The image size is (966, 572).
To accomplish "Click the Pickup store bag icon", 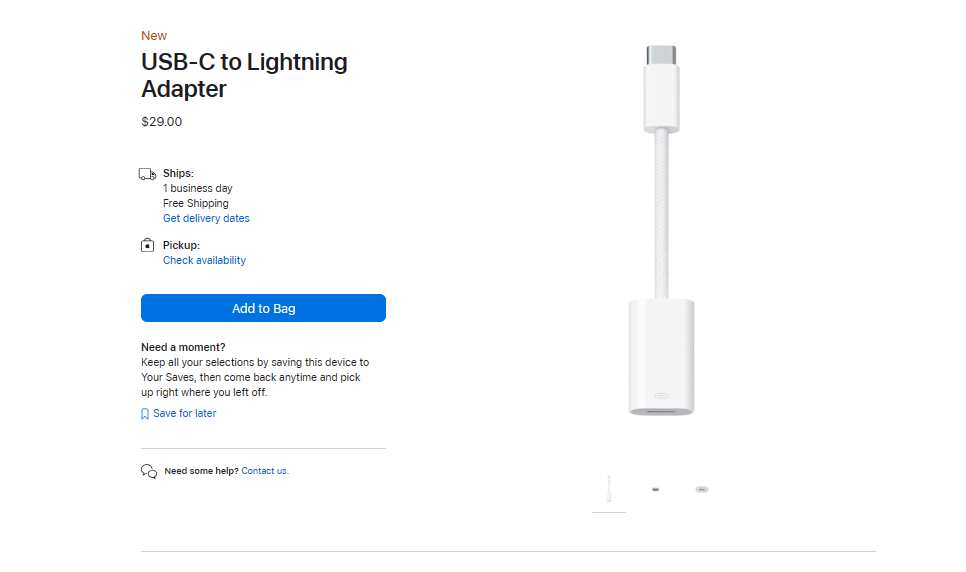I will coord(147,245).
